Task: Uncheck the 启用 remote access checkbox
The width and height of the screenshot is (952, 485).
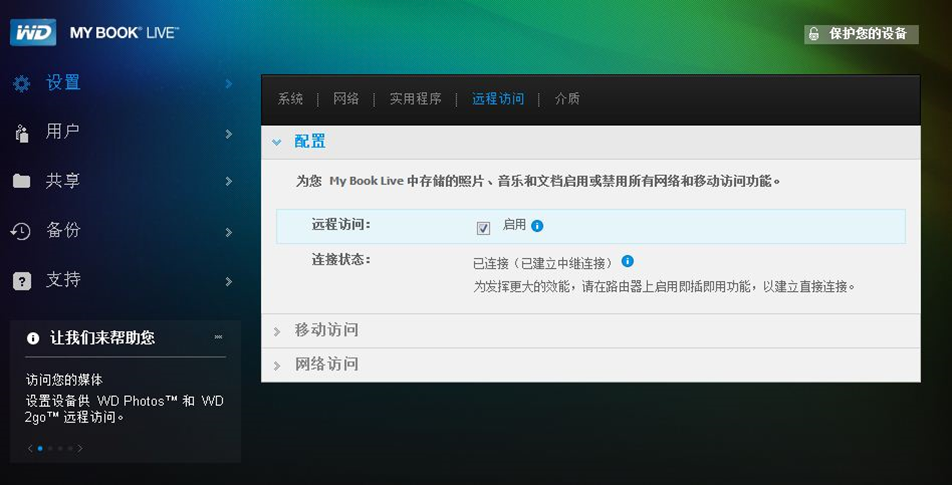Action: coord(483,228)
